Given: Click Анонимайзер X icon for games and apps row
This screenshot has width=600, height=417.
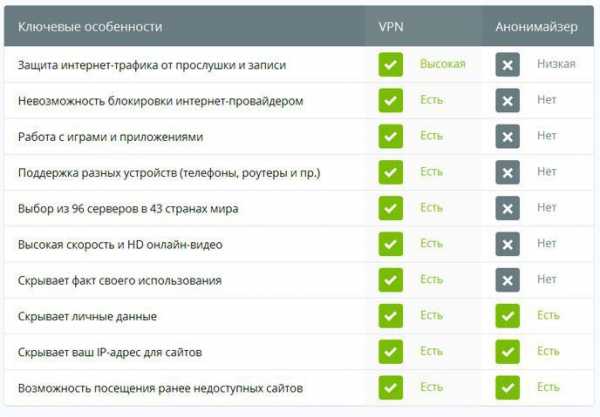Looking at the screenshot, I should coord(507,137).
